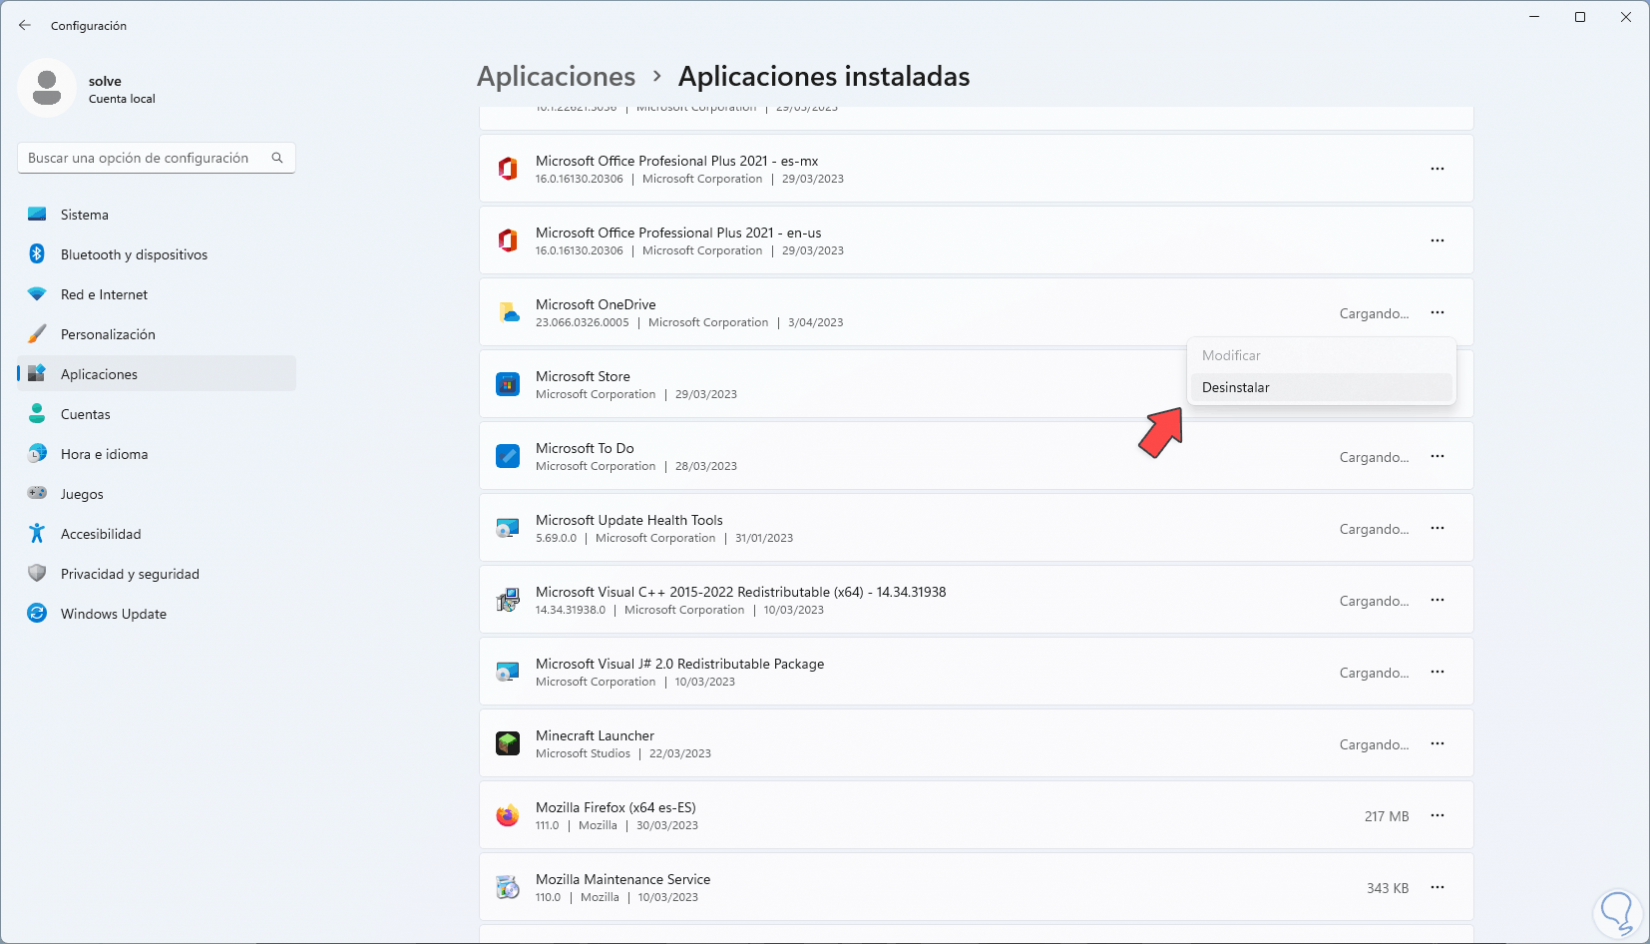1650x944 pixels.
Task: Open options menu for Minecraft Launcher
Action: pos(1437,744)
